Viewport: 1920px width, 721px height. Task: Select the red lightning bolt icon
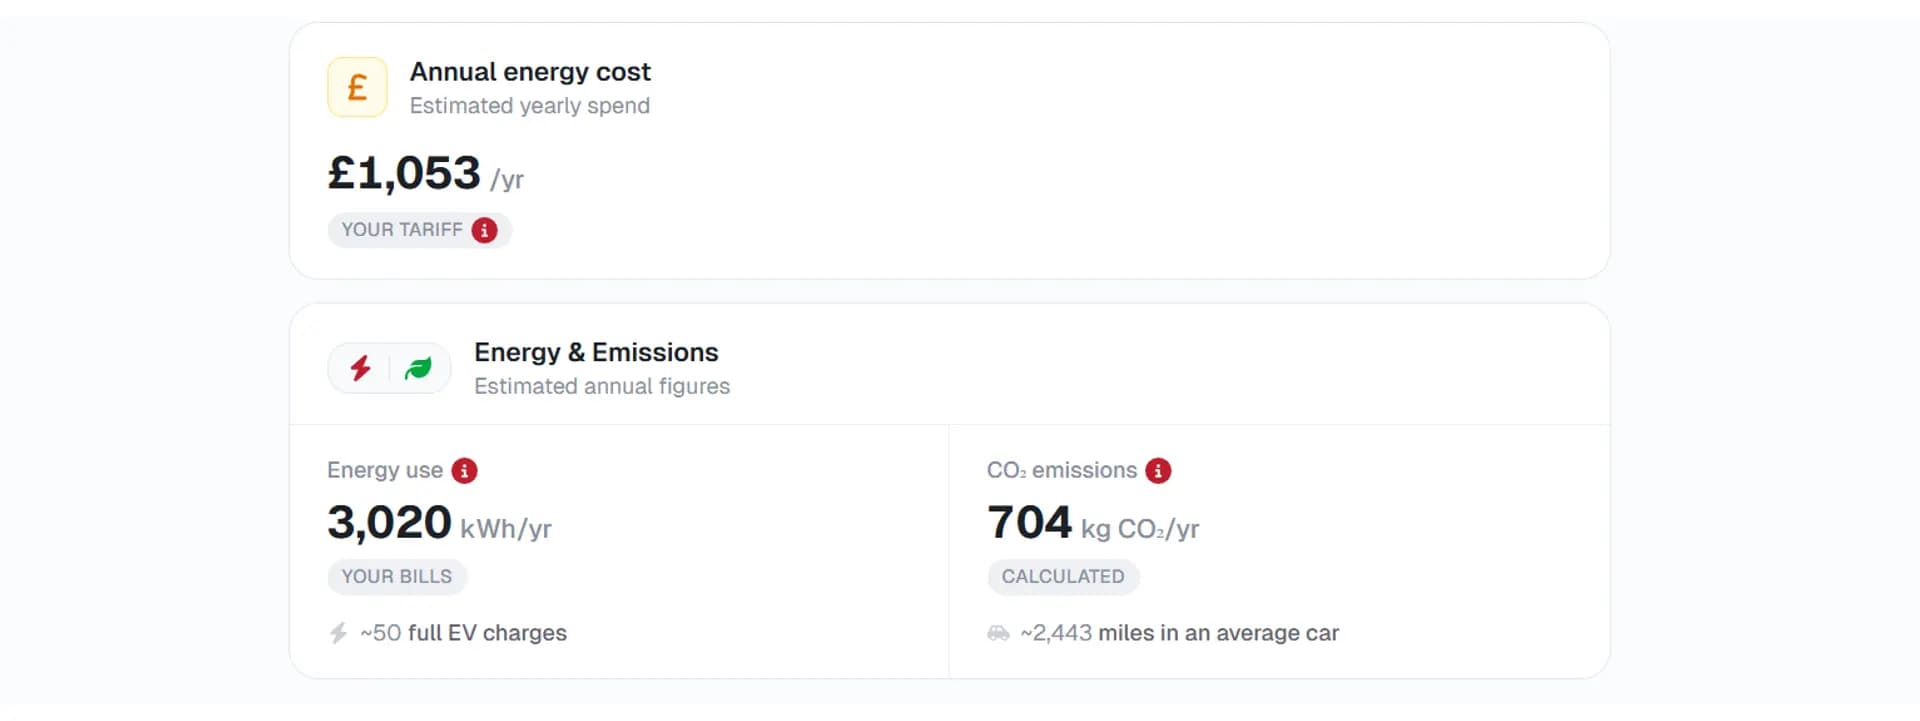coord(362,368)
